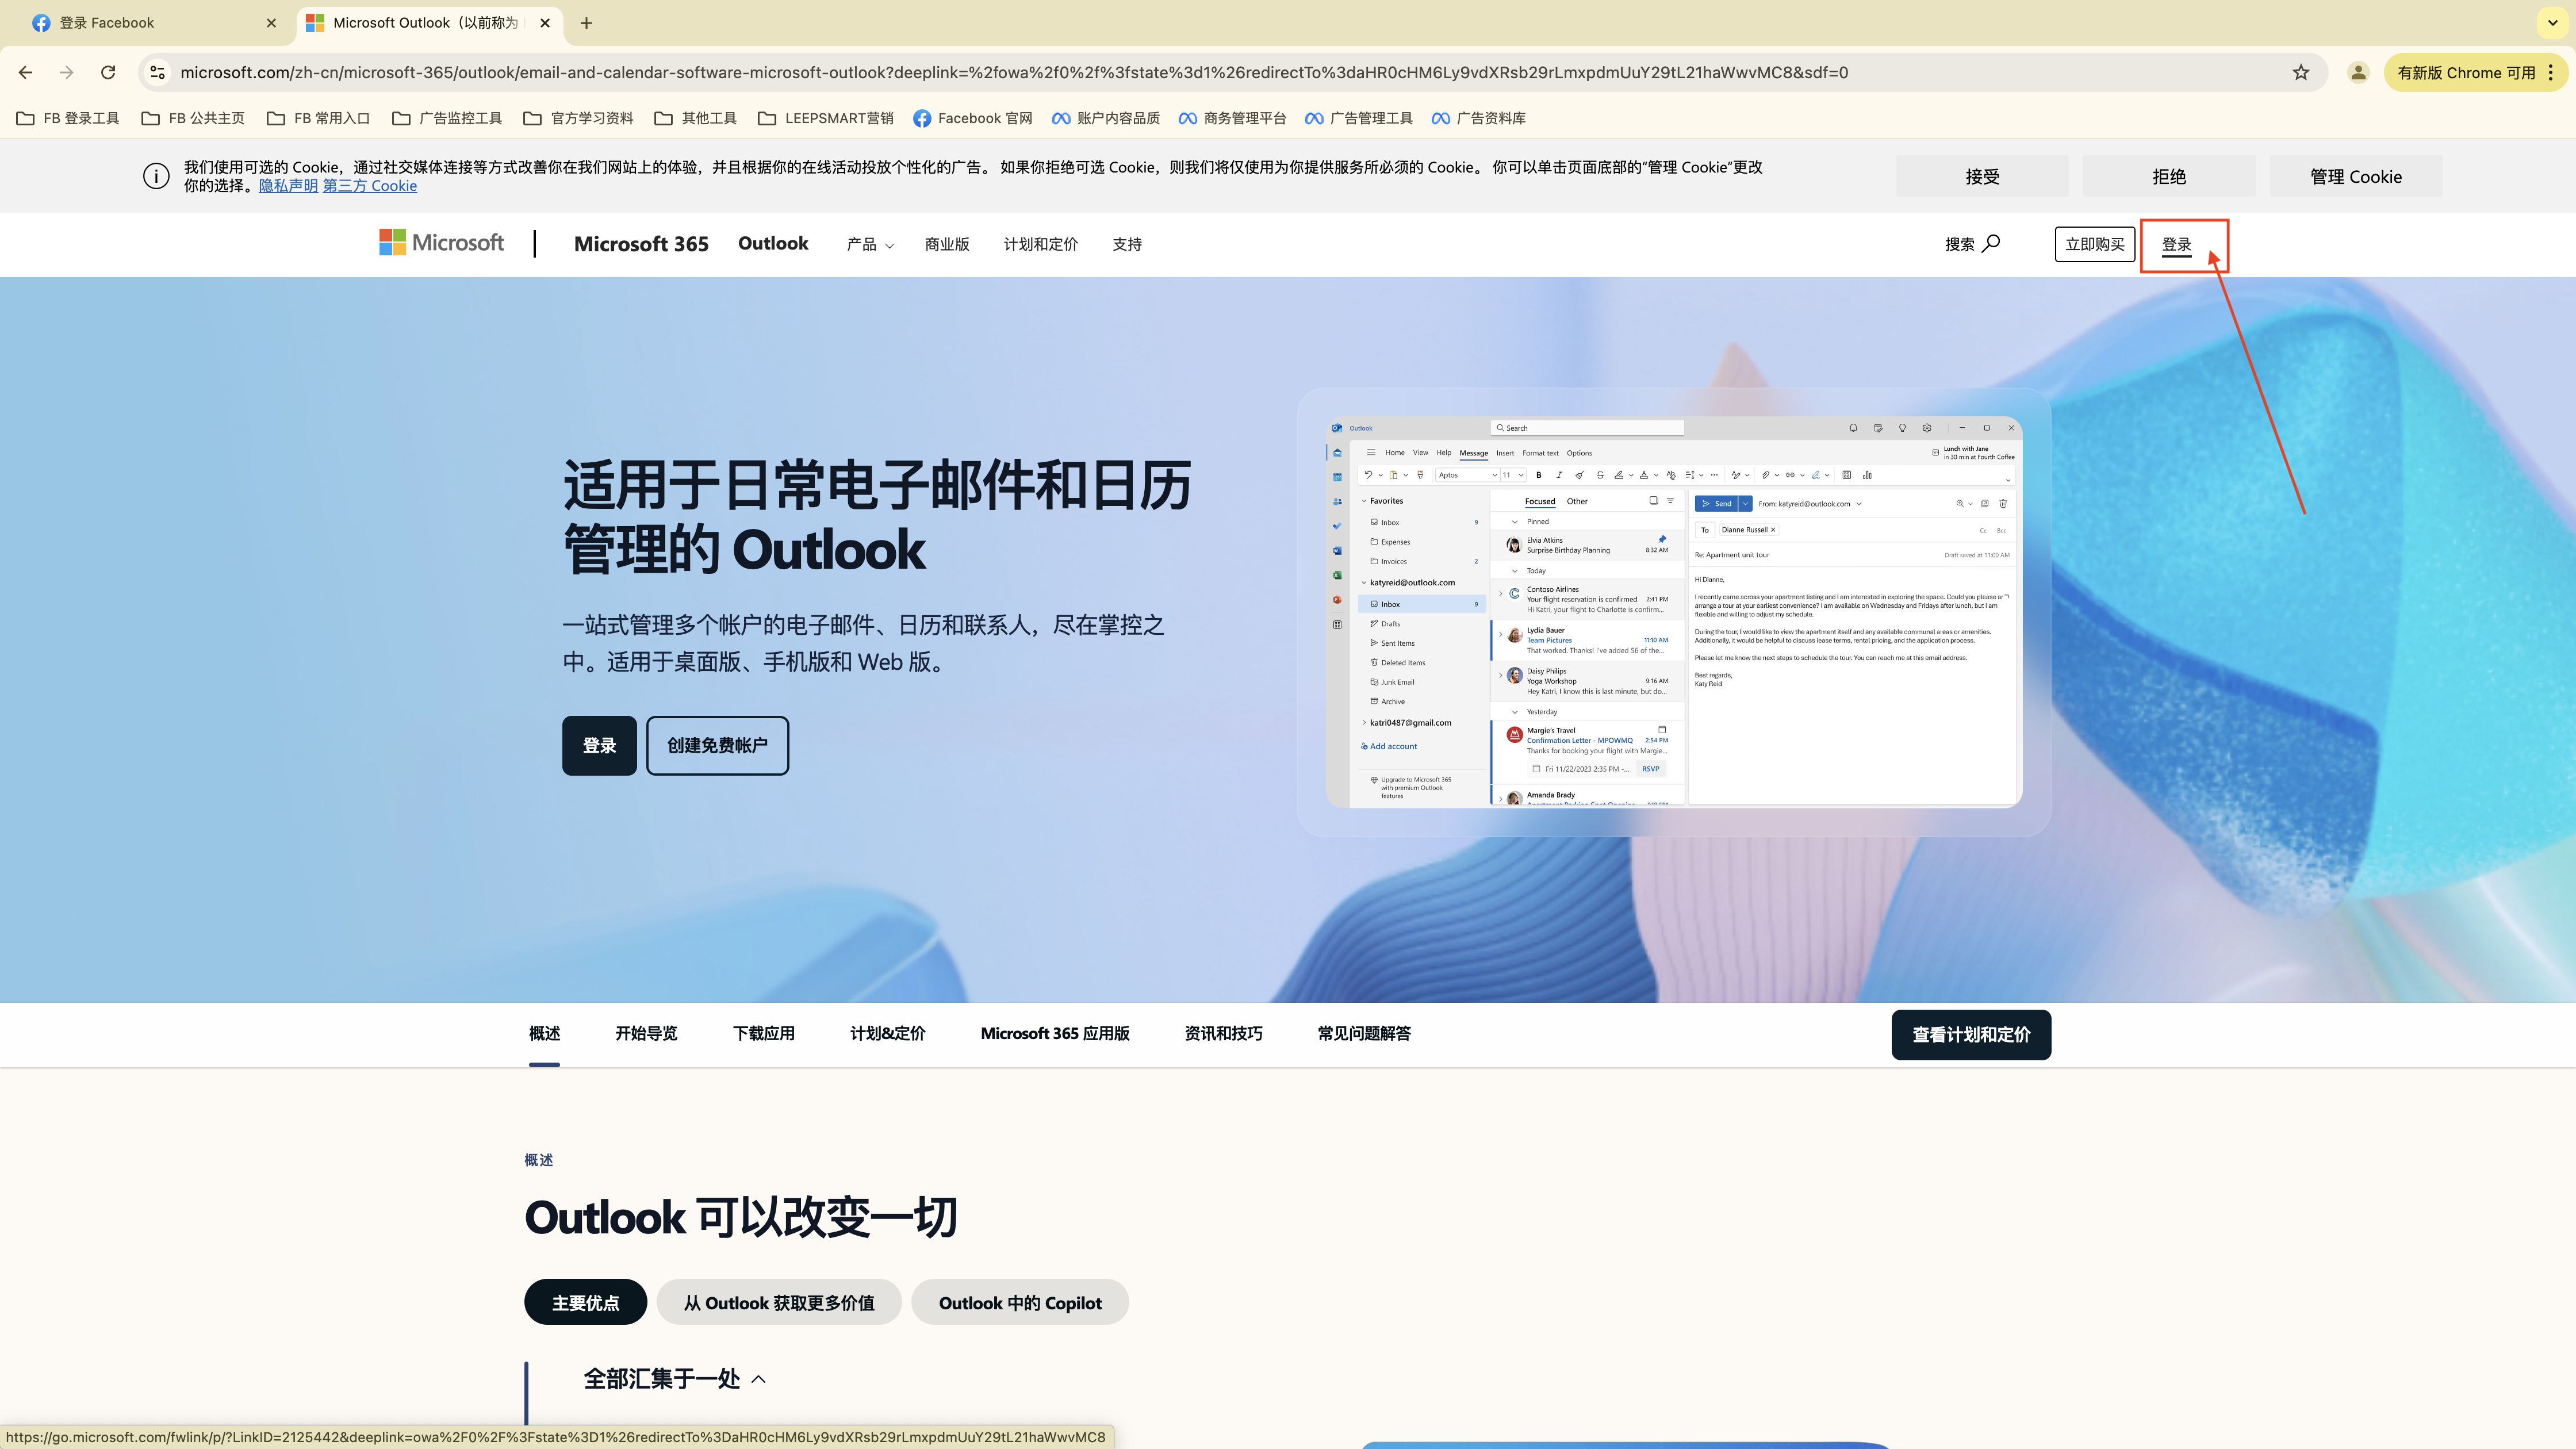Reject cookies with 拒绝 button
The height and width of the screenshot is (1449, 2576).
click(2169, 176)
